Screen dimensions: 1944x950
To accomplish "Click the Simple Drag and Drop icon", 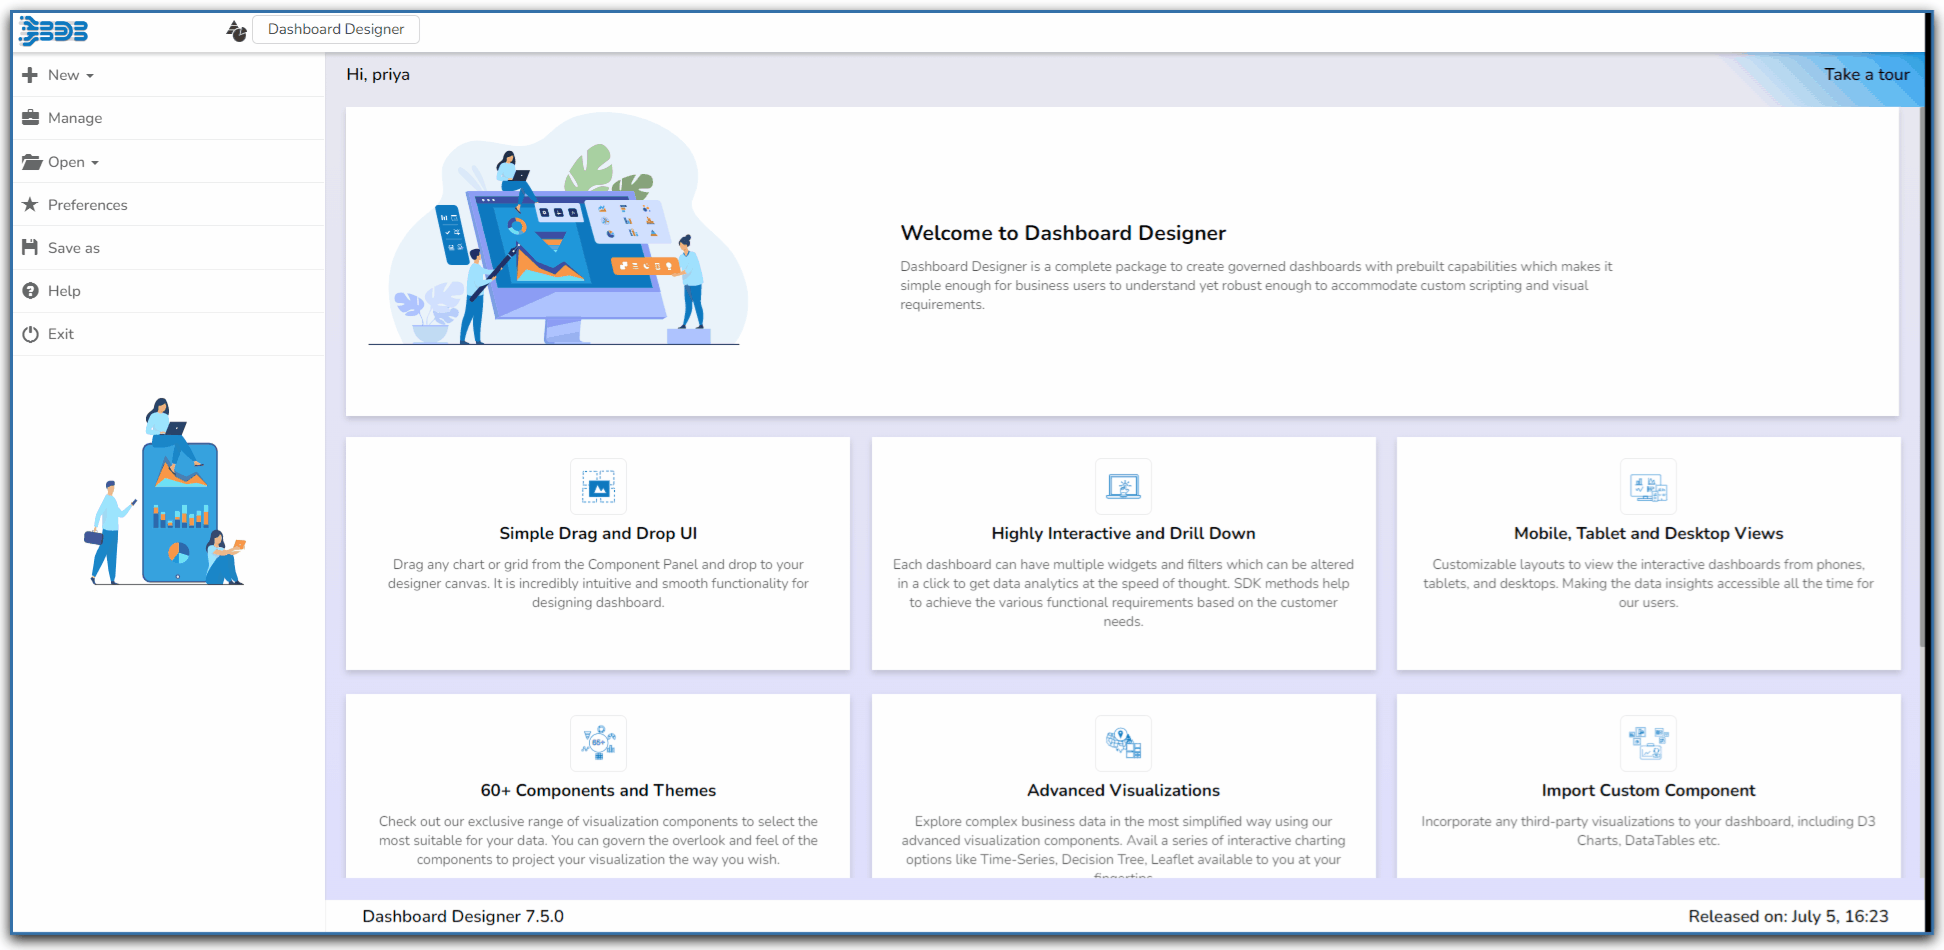I will tap(598, 487).
